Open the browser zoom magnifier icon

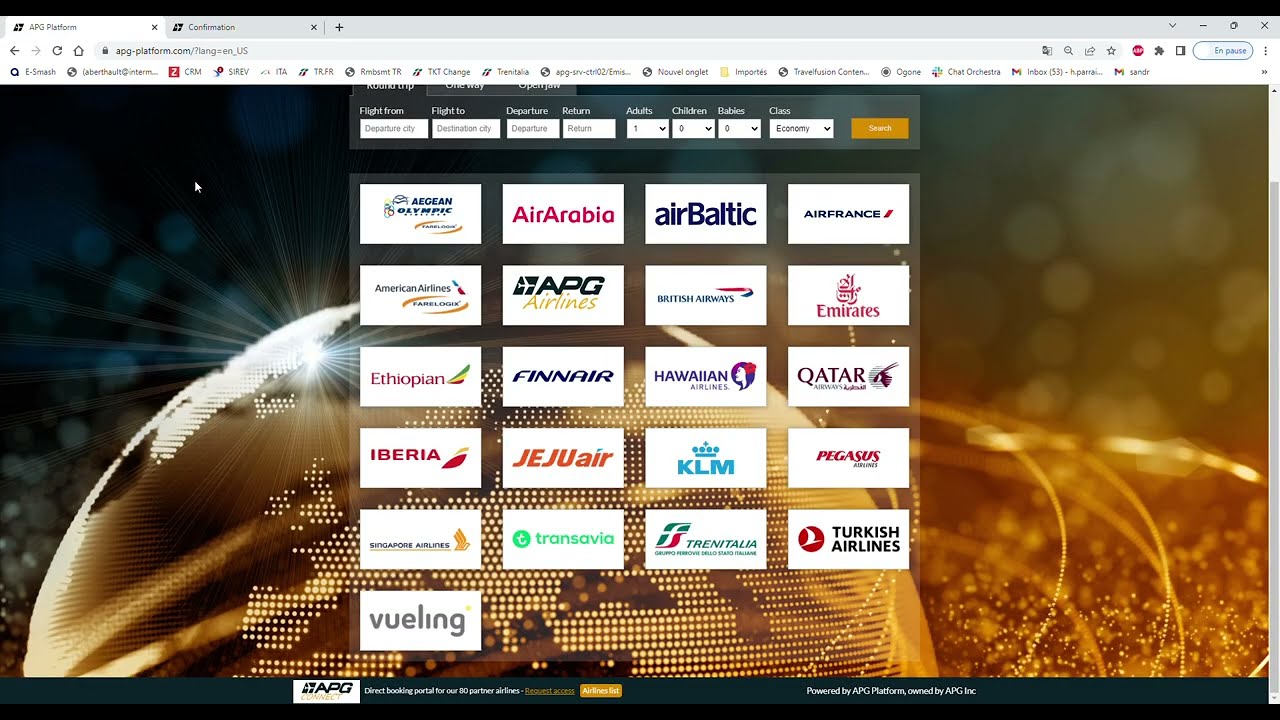coord(1068,50)
